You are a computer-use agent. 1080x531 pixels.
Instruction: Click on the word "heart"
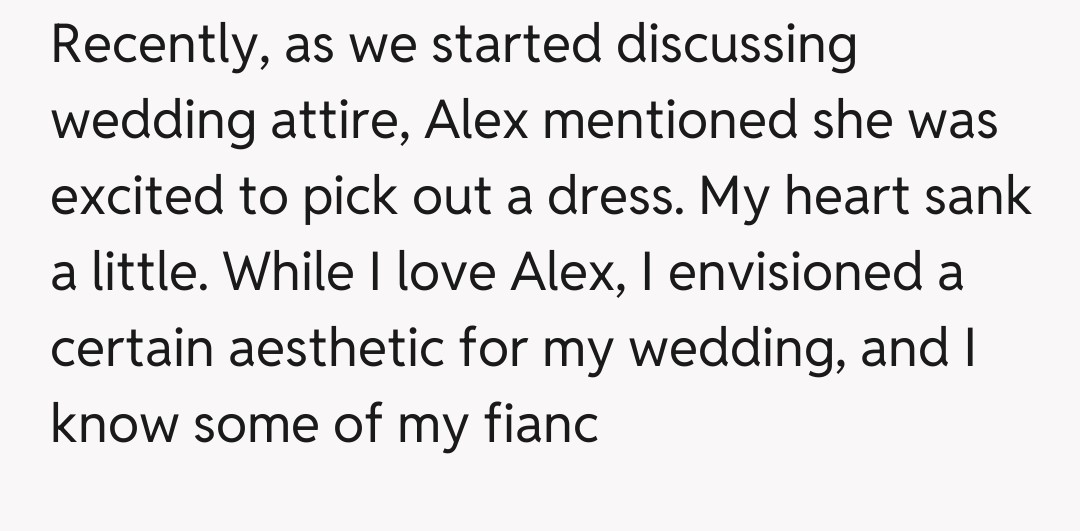pos(849,197)
